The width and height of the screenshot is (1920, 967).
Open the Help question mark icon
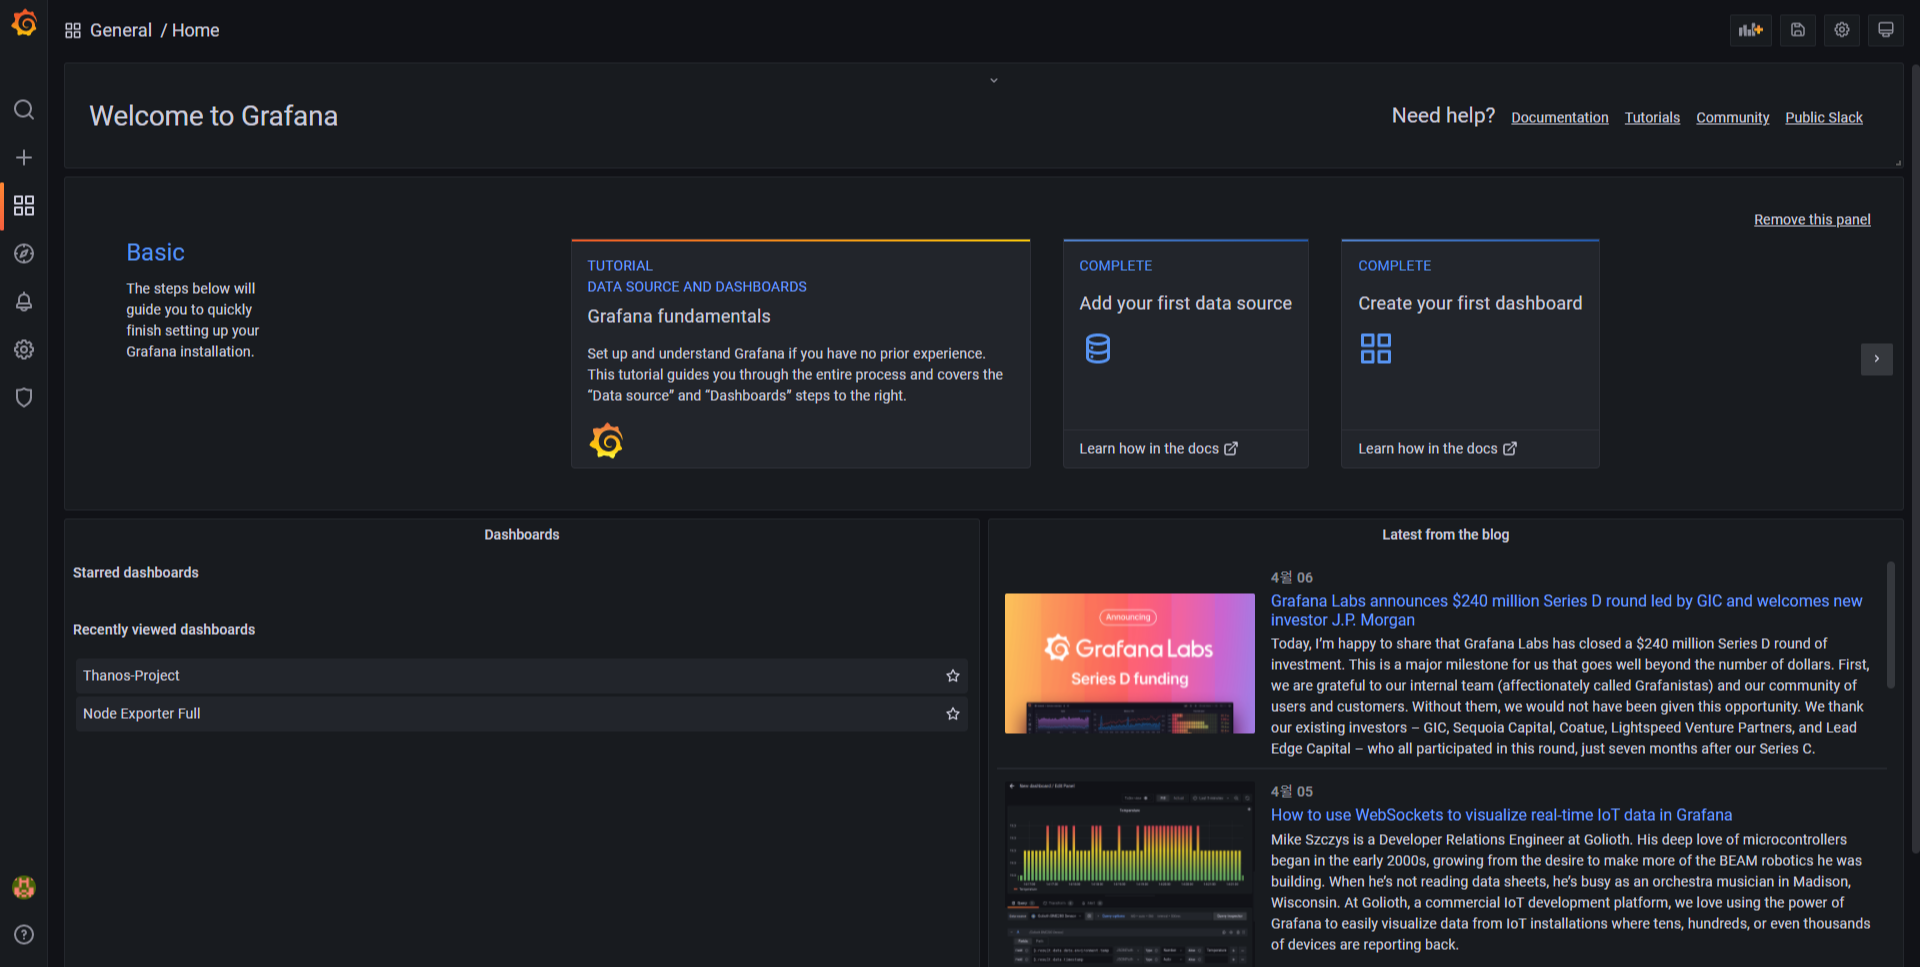24,935
